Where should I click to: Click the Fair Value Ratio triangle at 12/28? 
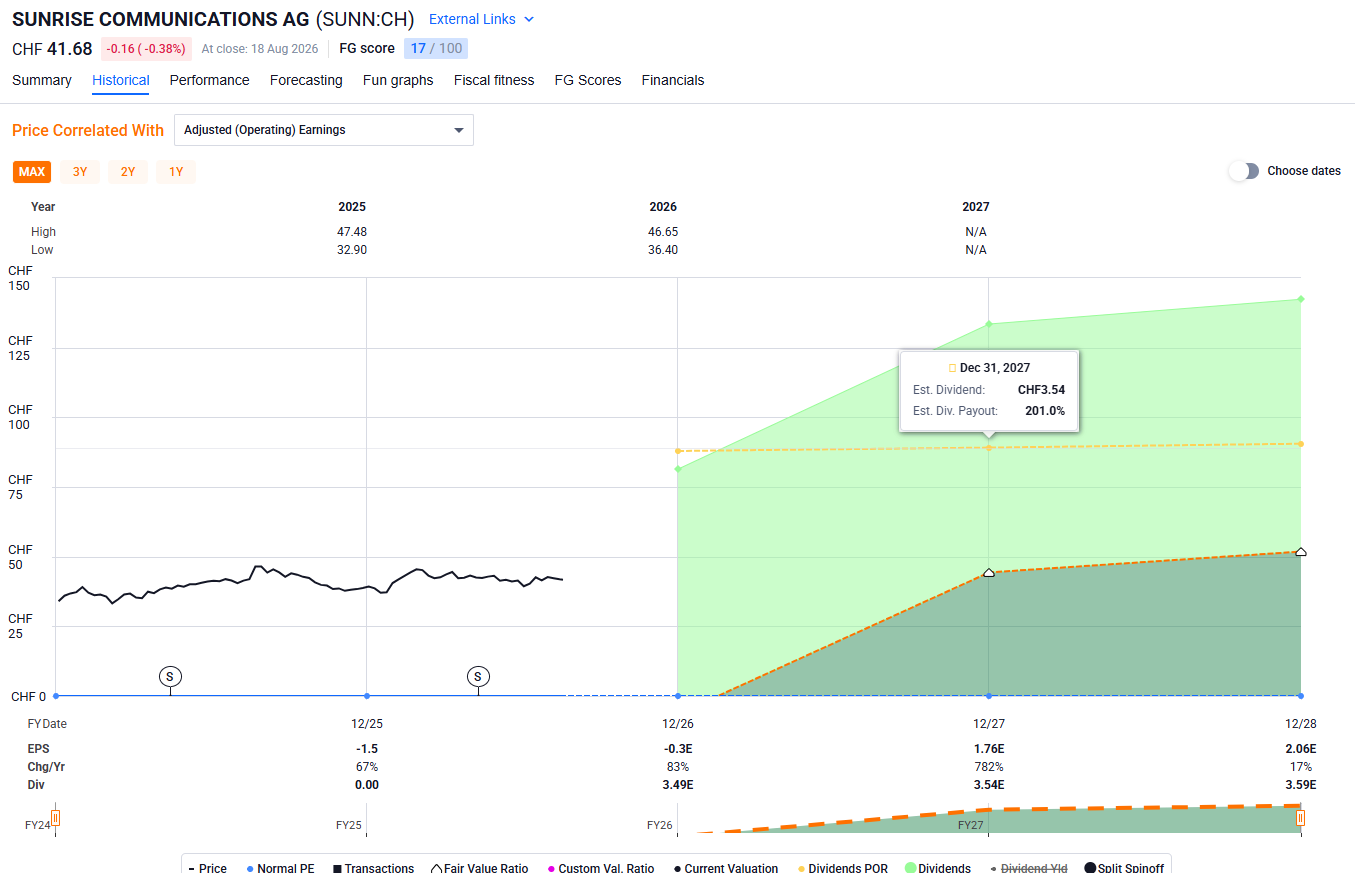tap(1301, 551)
